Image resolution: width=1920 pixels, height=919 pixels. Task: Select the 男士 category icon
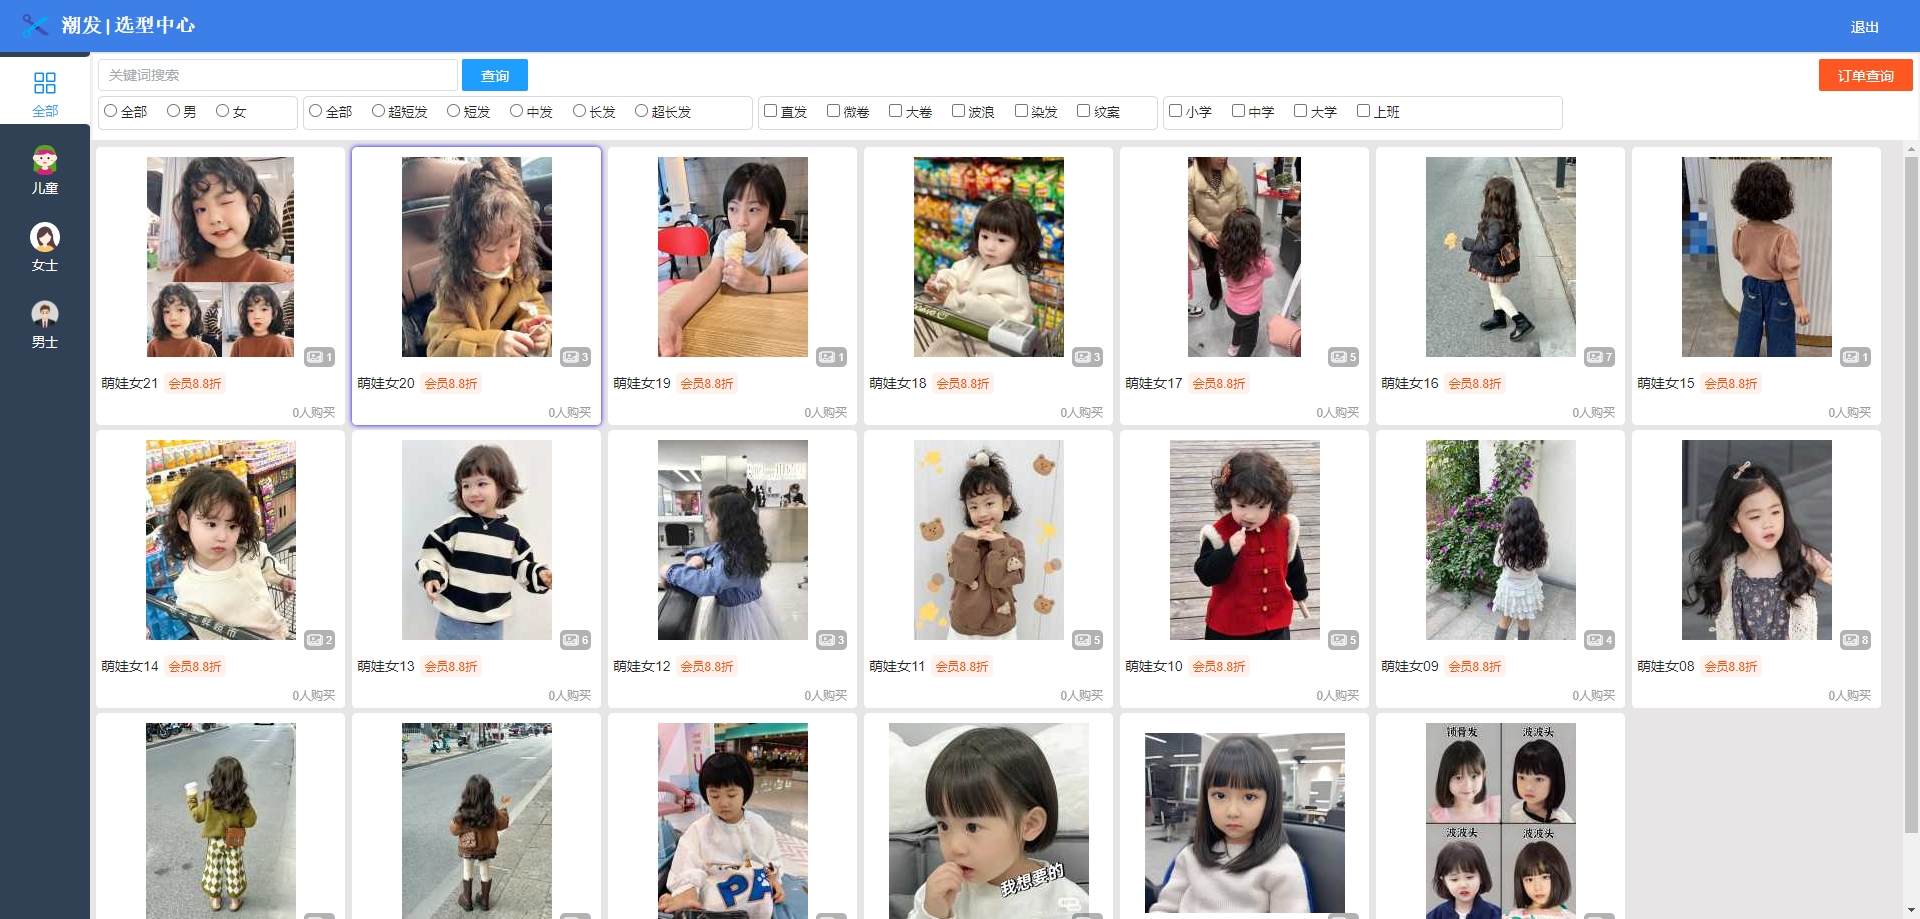coord(45,314)
